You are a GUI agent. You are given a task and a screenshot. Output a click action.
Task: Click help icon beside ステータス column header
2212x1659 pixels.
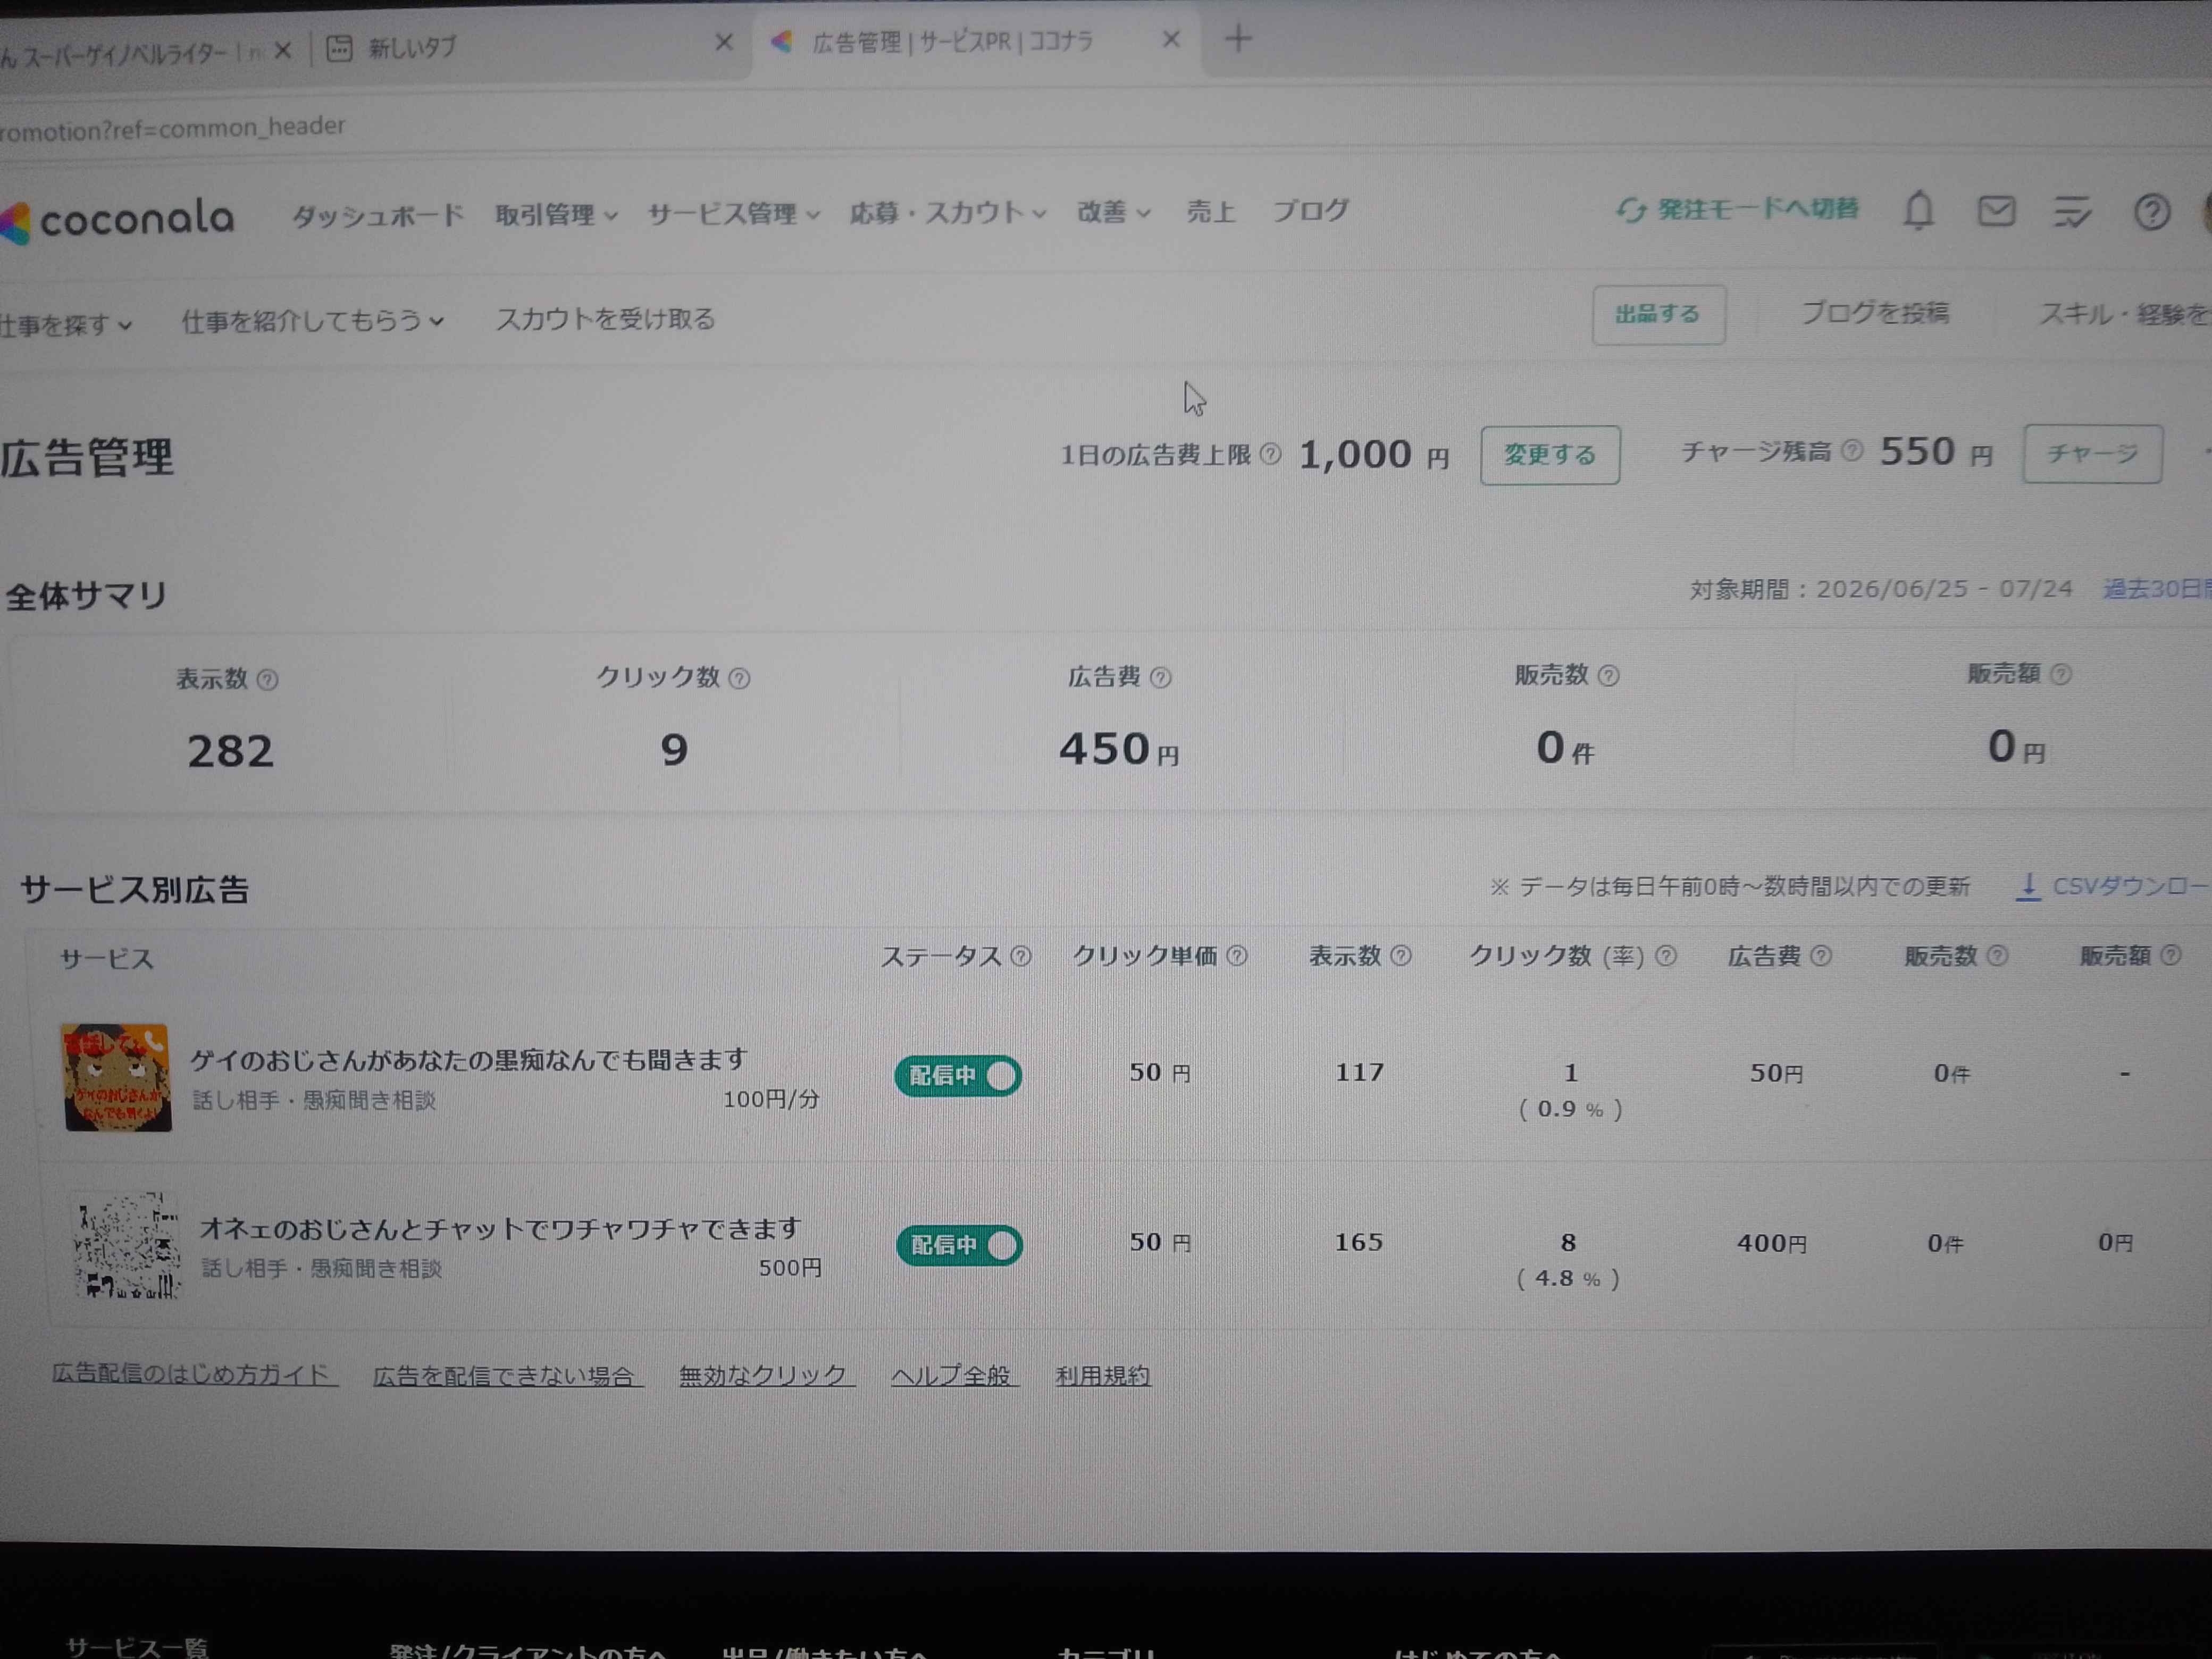coord(1020,957)
